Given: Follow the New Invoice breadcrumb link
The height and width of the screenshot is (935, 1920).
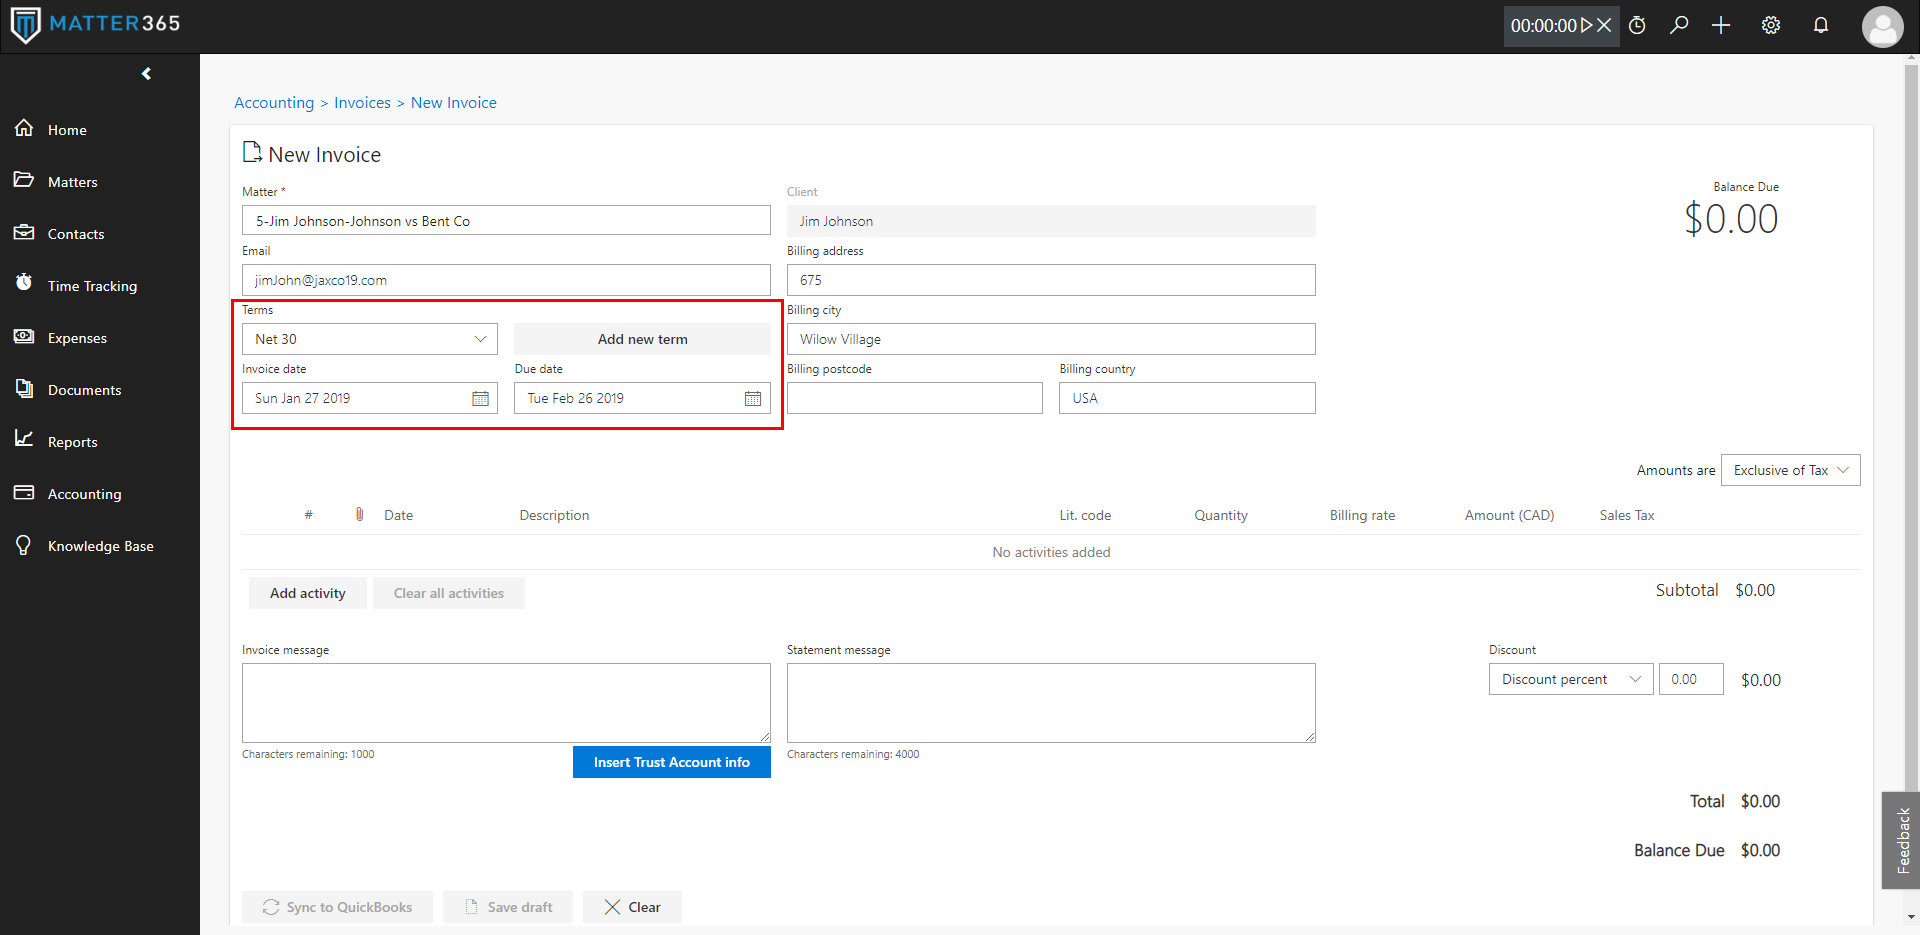Looking at the screenshot, I should [x=454, y=103].
